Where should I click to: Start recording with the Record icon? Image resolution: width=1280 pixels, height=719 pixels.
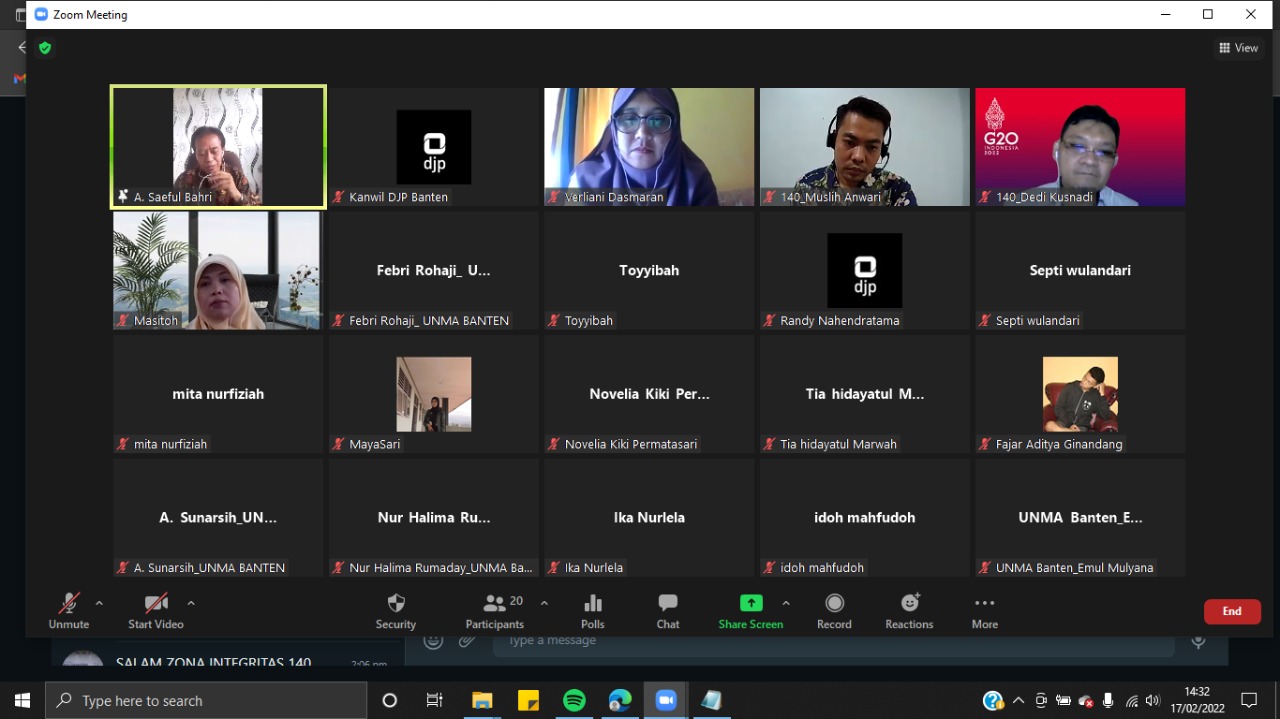[x=834, y=604]
